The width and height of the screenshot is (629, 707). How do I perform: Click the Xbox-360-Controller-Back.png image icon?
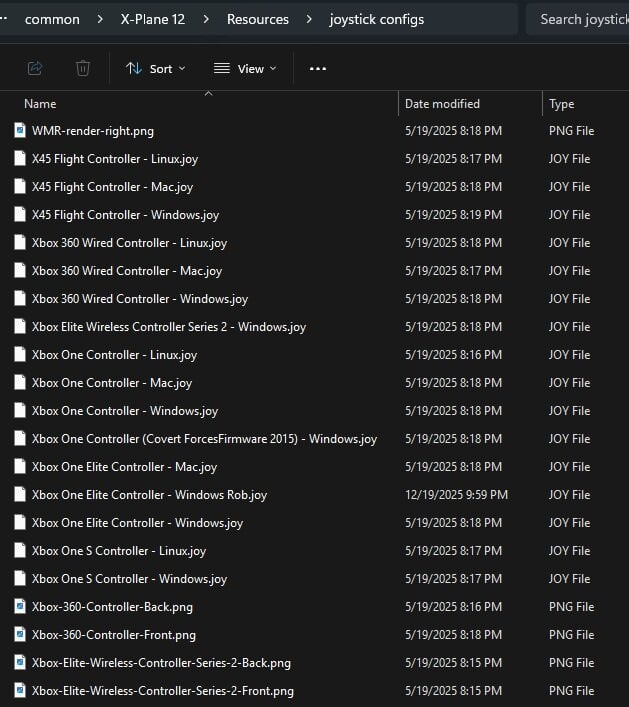pyautogui.click(x=20, y=606)
